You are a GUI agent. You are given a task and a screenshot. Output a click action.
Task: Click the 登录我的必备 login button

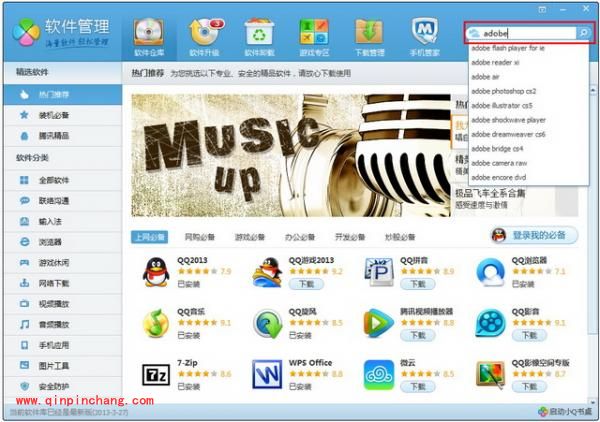pos(533,235)
